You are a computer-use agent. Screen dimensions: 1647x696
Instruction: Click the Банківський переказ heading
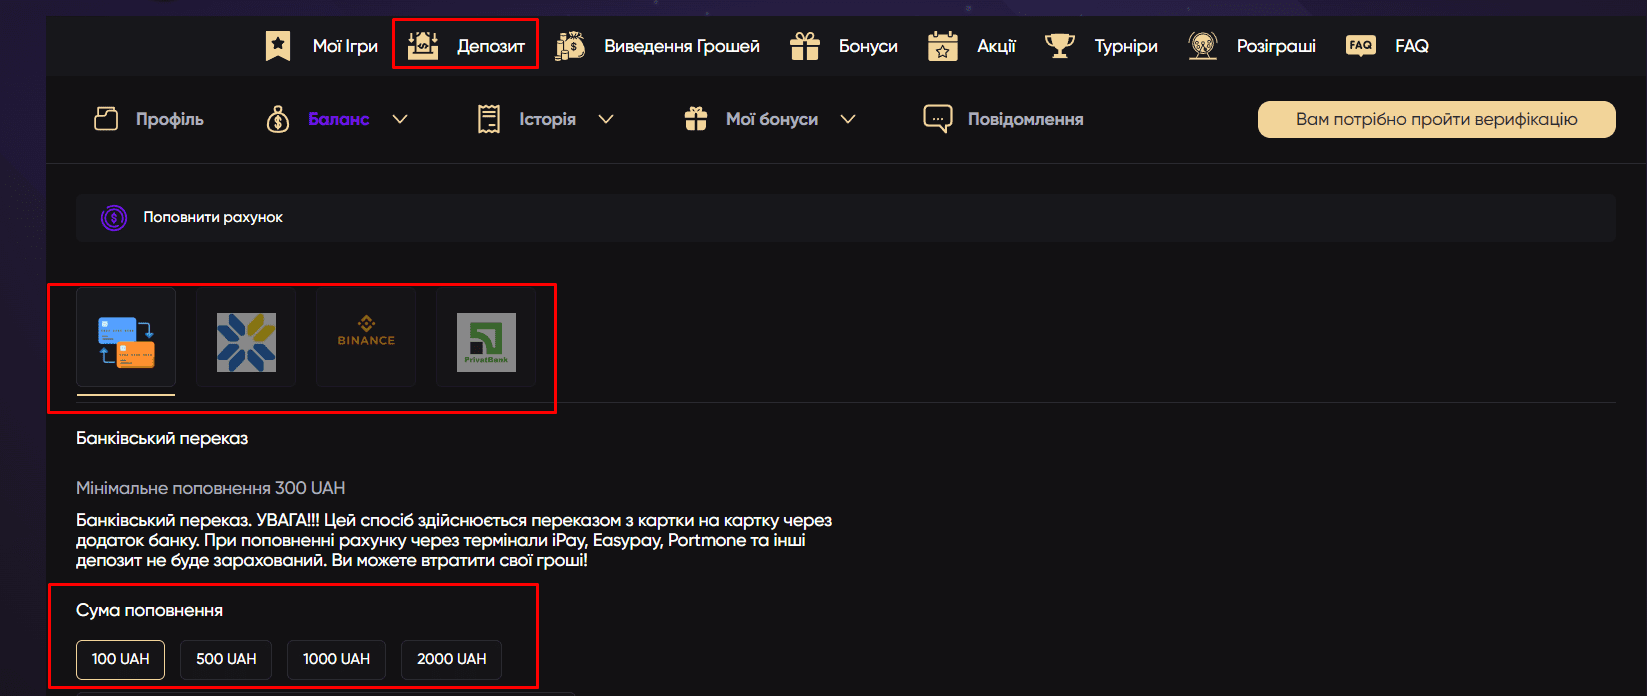162,438
